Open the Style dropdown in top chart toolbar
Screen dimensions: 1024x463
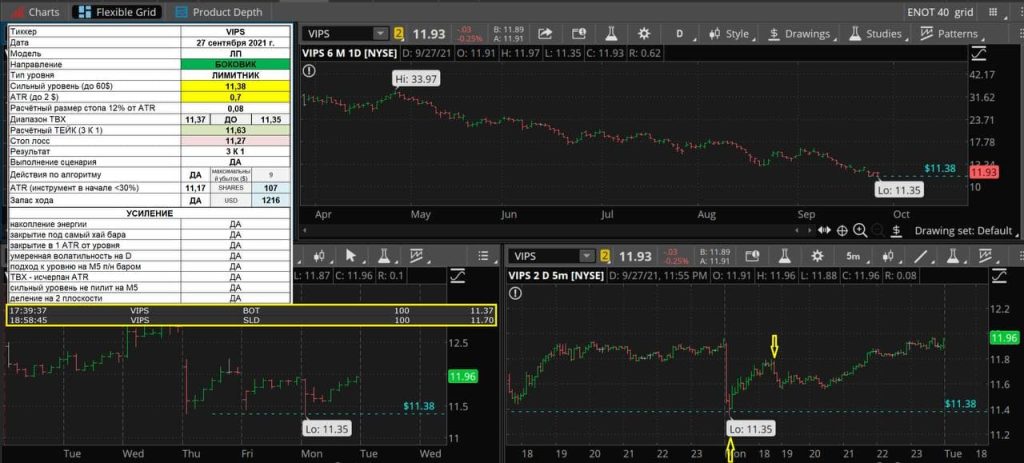pos(730,34)
